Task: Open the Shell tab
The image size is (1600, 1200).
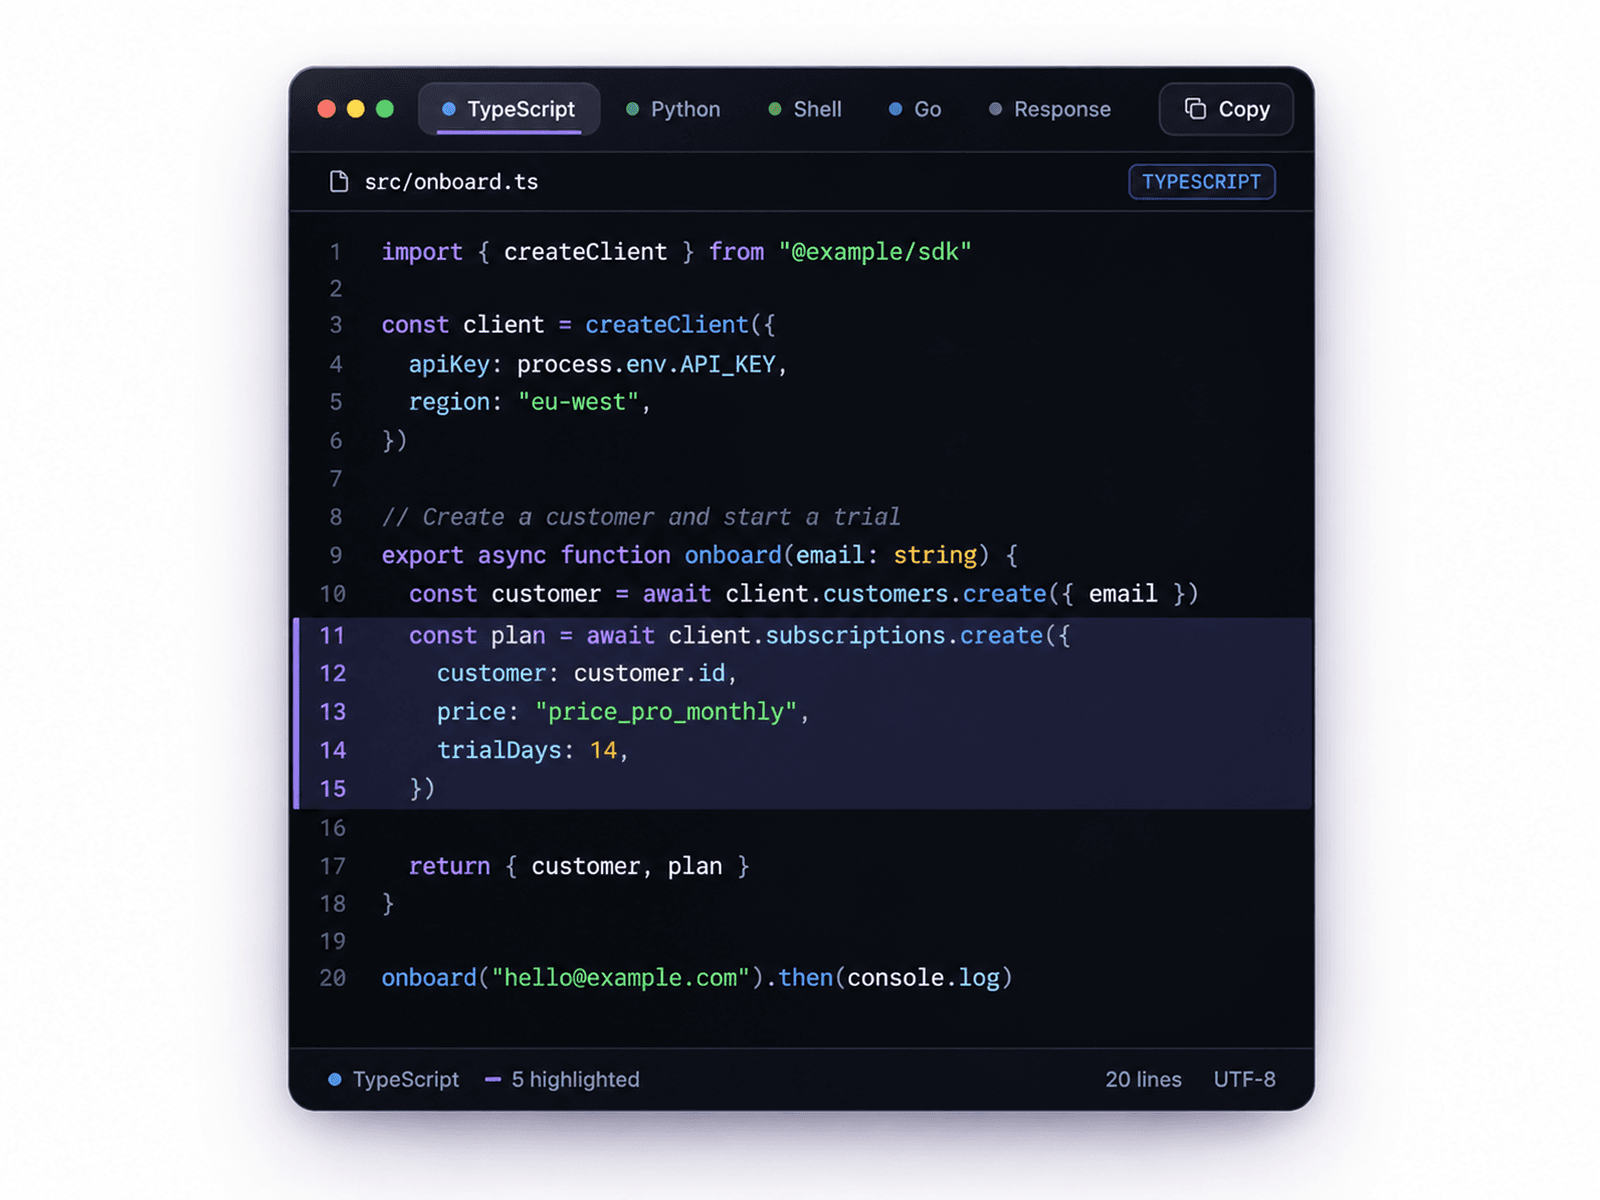Action: [805, 109]
